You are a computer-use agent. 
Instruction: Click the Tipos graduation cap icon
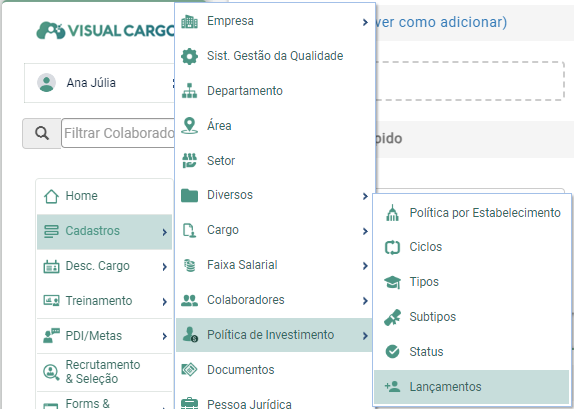pos(392,282)
